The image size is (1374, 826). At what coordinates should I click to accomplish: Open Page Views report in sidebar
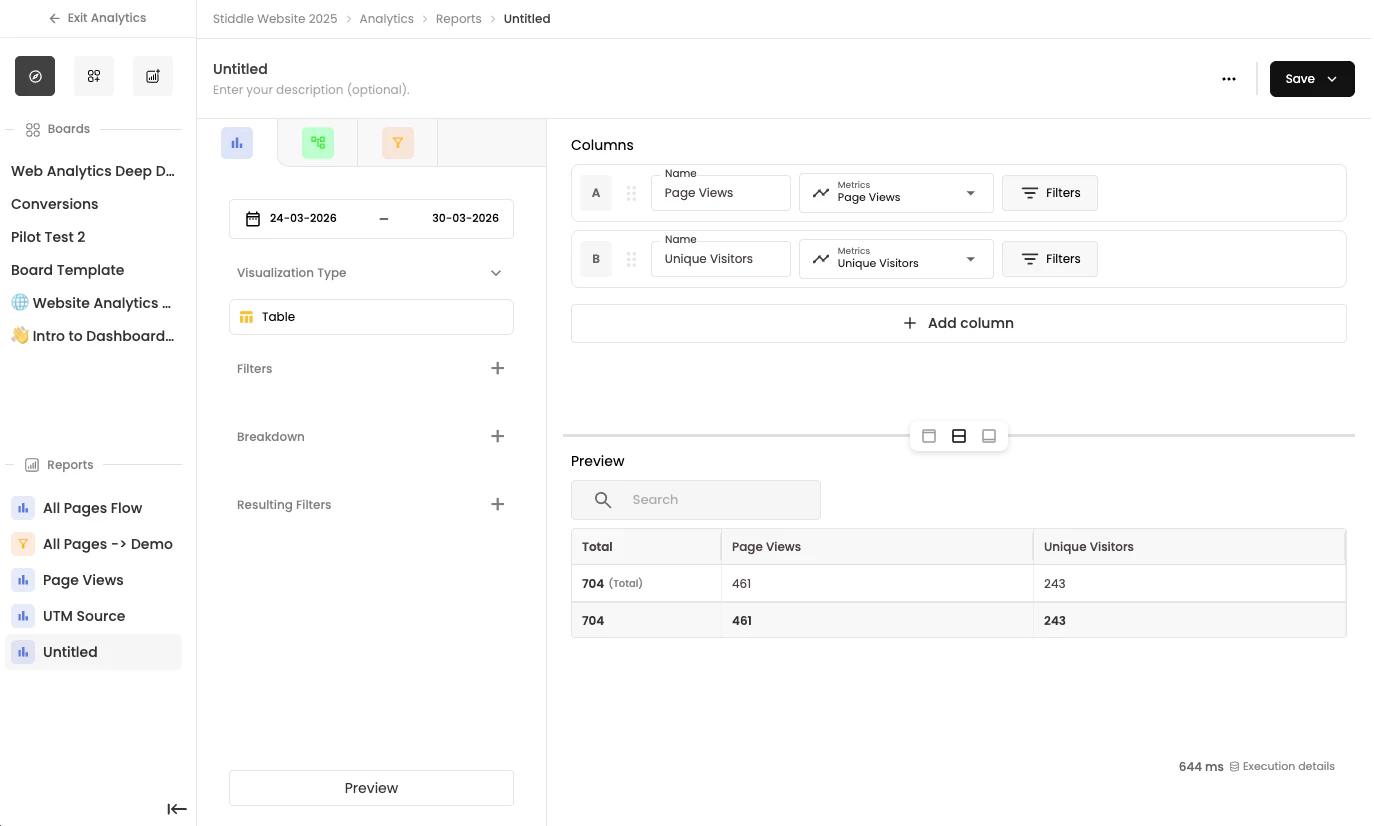(x=93, y=580)
